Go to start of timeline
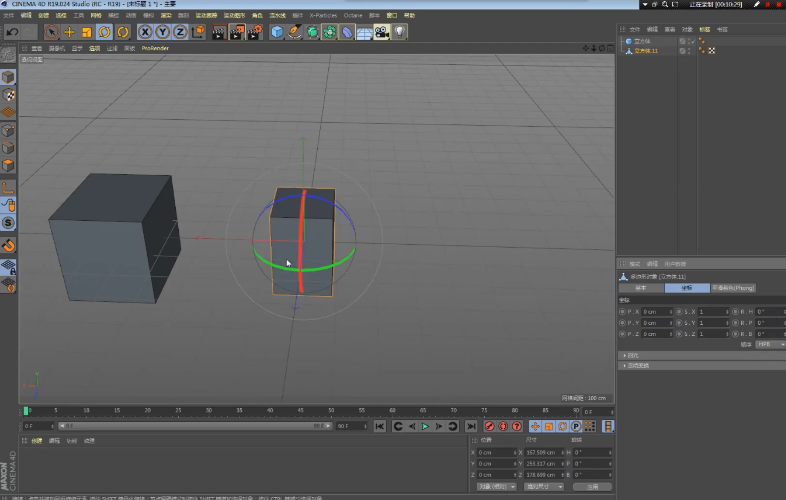 pyautogui.click(x=380, y=426)
